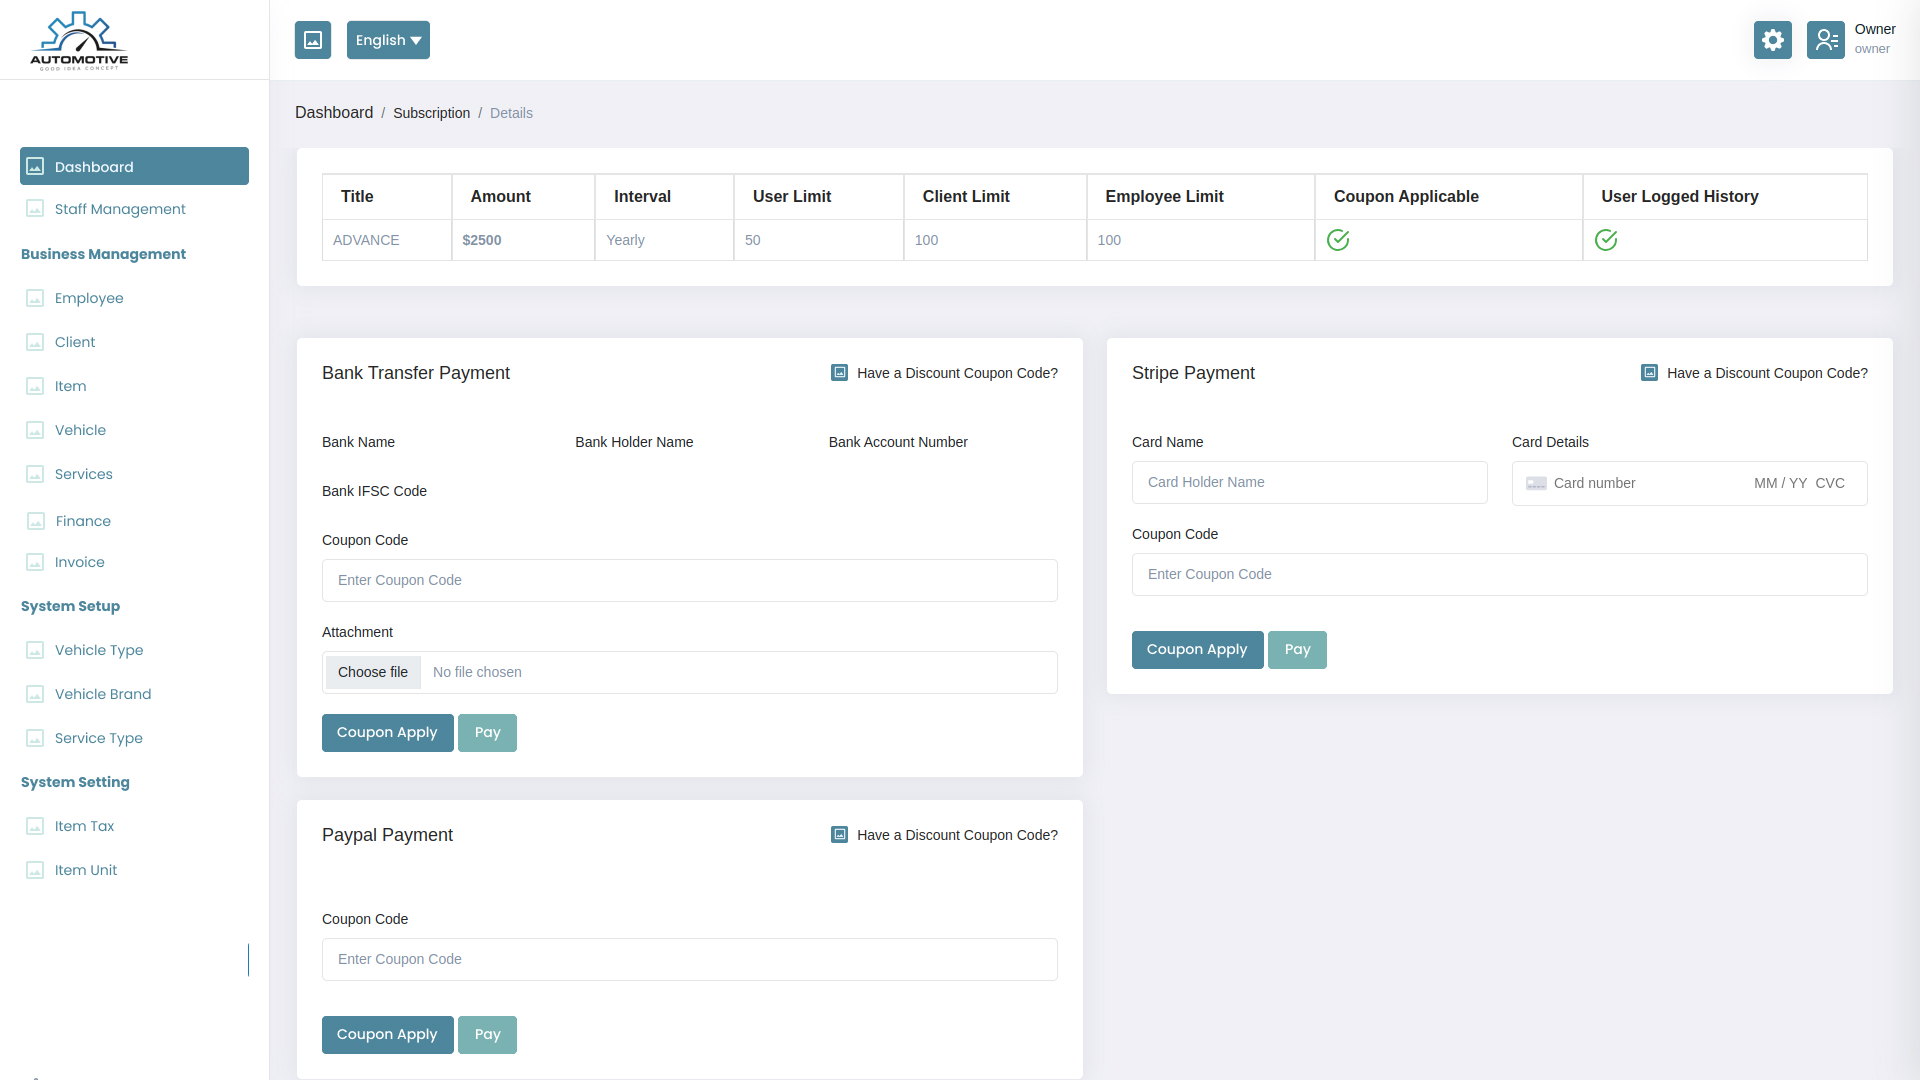1920x1080 pixels.
Task: Open the settings gear icon
Action: [x=1772, y=40]
